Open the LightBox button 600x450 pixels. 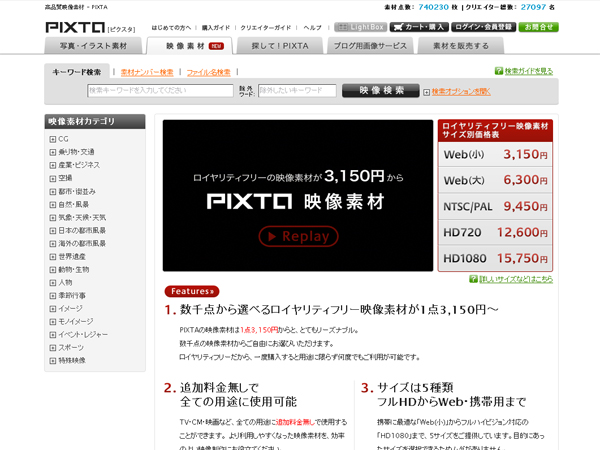pyautogui.click(x=358, y=27)
